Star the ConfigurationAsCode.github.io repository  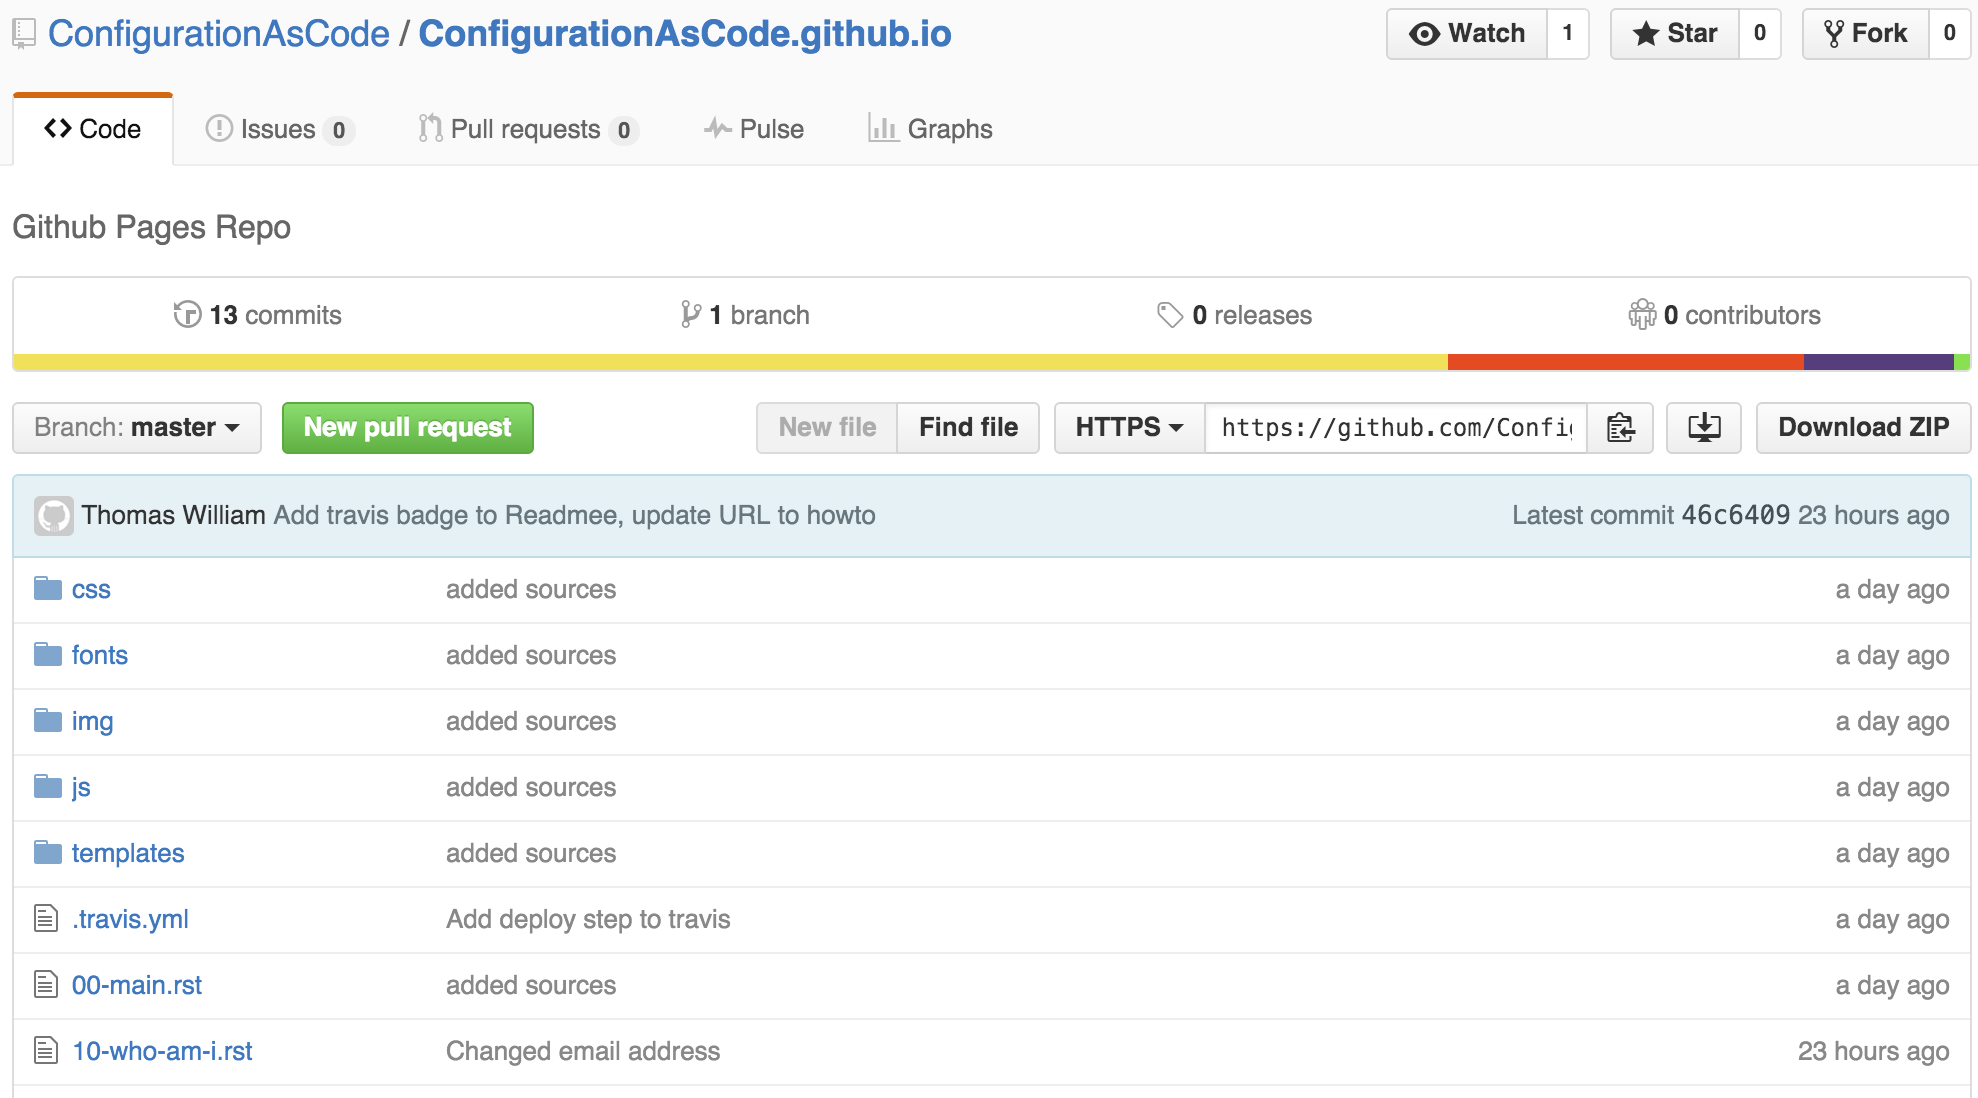(1675, 33)
